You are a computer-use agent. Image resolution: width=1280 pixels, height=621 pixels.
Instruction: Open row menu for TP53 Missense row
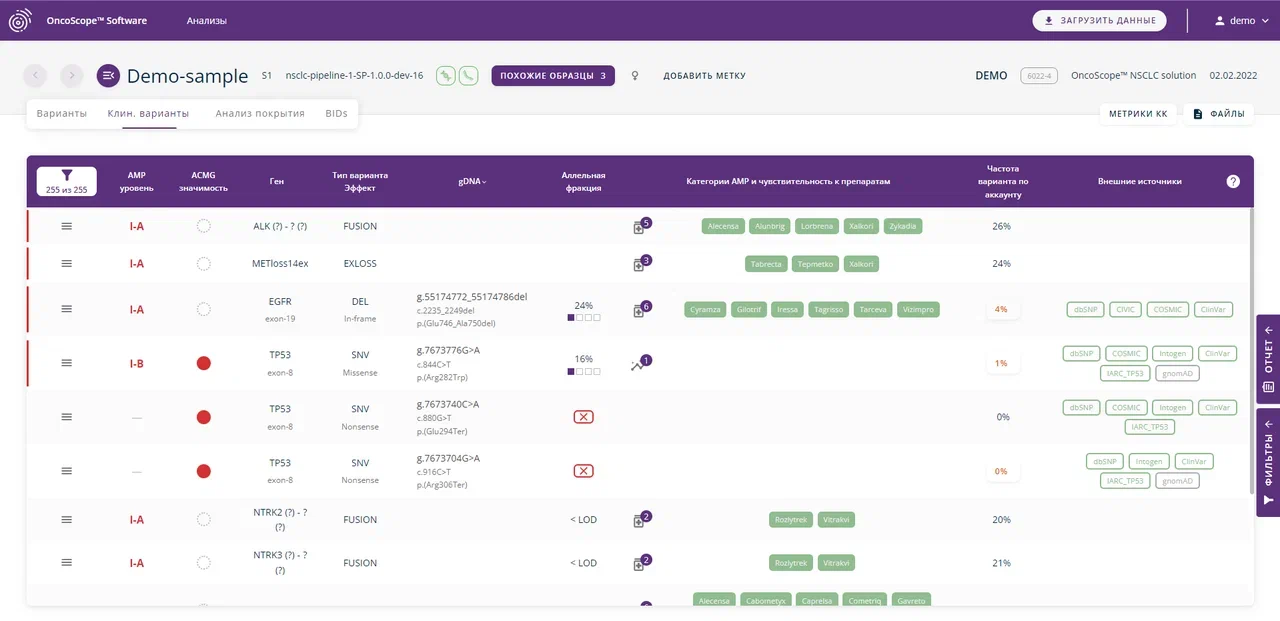coord(67,363)
